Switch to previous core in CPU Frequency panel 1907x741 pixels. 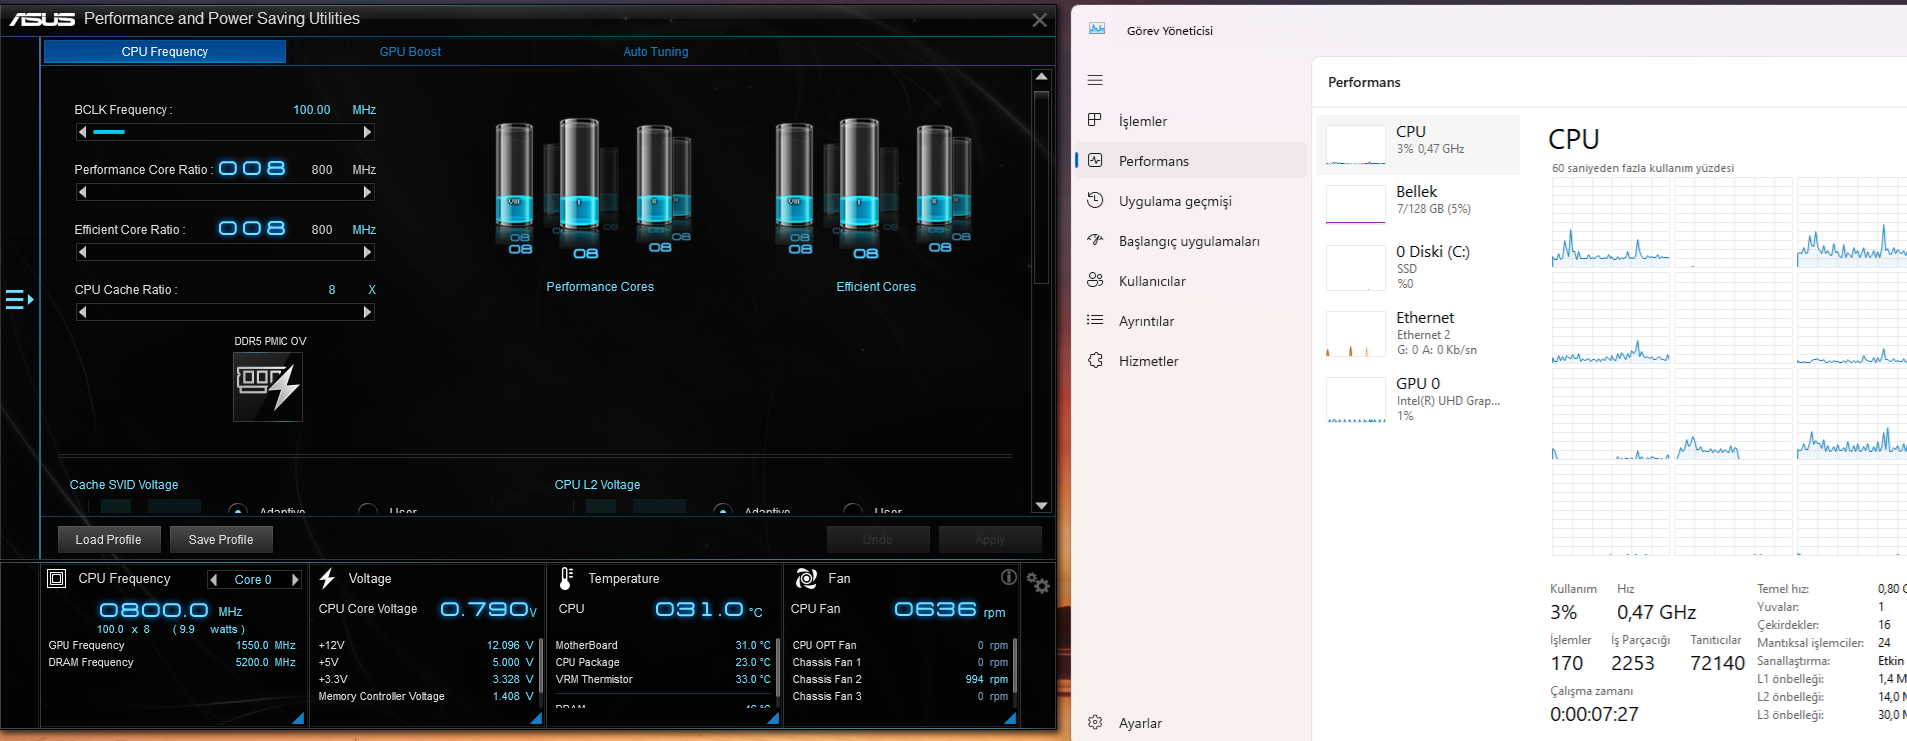pos(213,579)
